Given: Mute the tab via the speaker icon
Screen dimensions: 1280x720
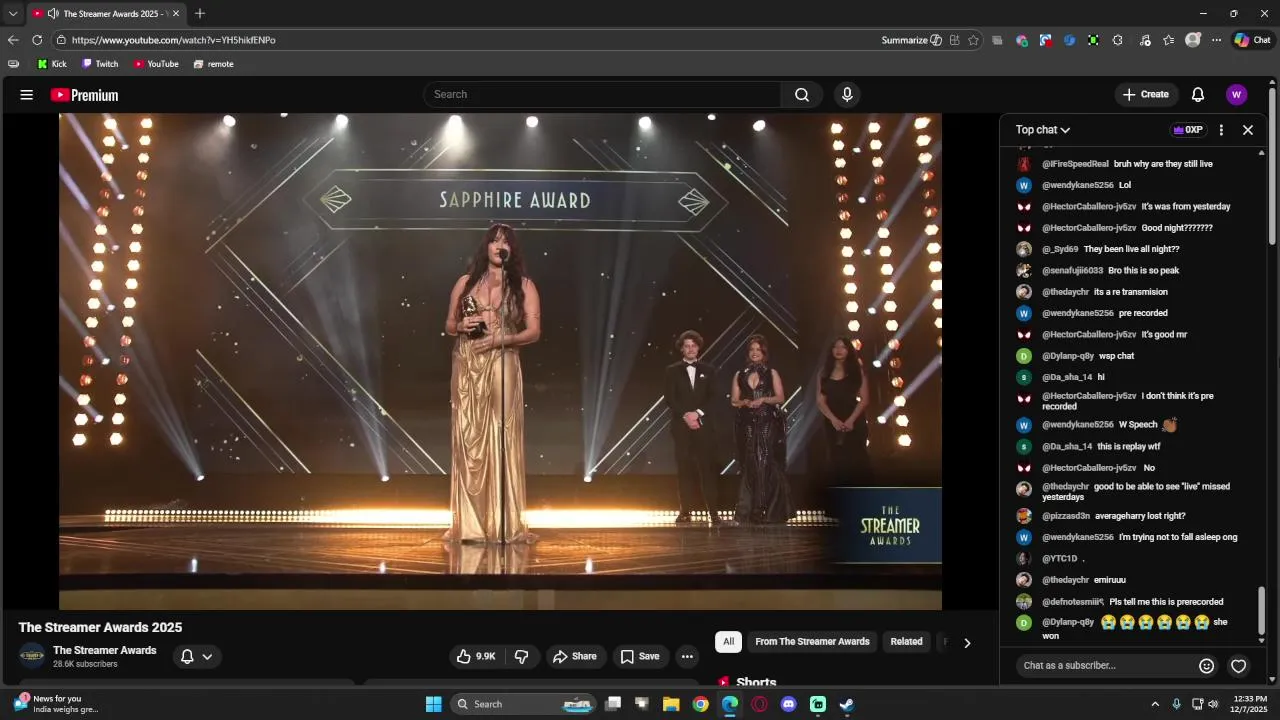Looking at the screenshot, I should [52, 14].
